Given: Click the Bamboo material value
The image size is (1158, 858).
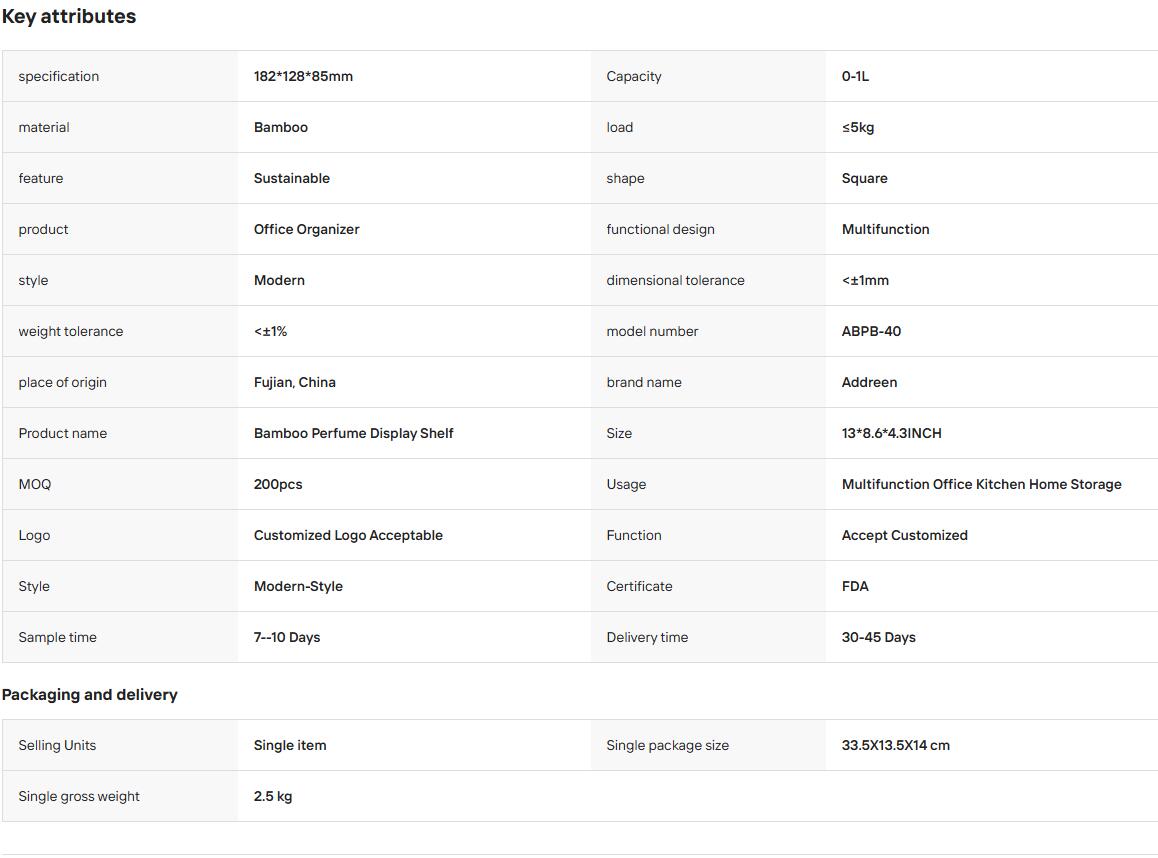Looking at the screenshot, I should pos(281,127).
